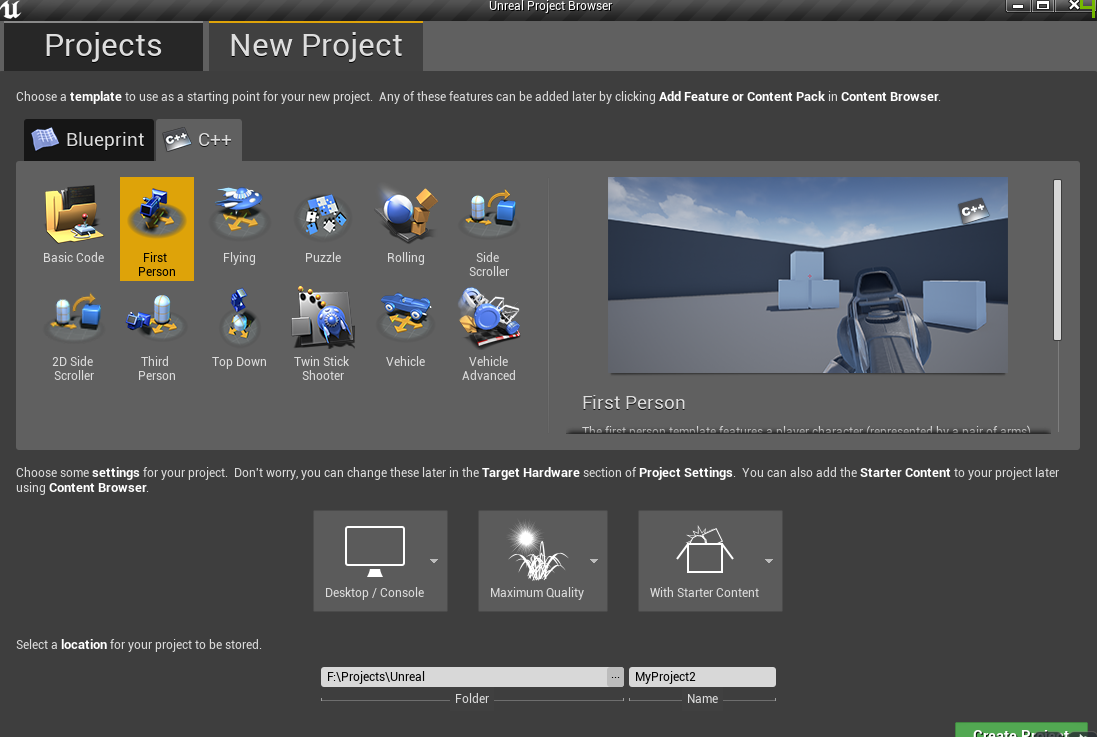Screen dimensions: 1097x737
Task: Click the MyProject2 name field
Action: click(x=702, y=677)
